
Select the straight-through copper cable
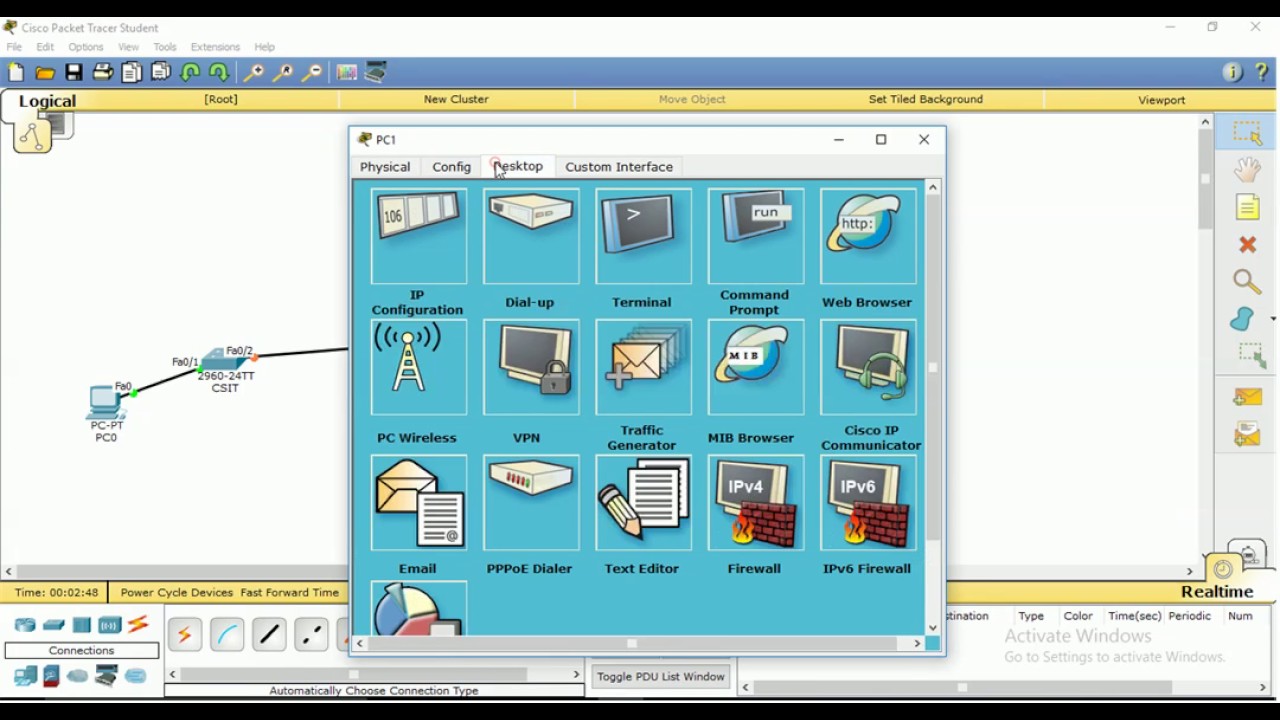coord(269,634)
